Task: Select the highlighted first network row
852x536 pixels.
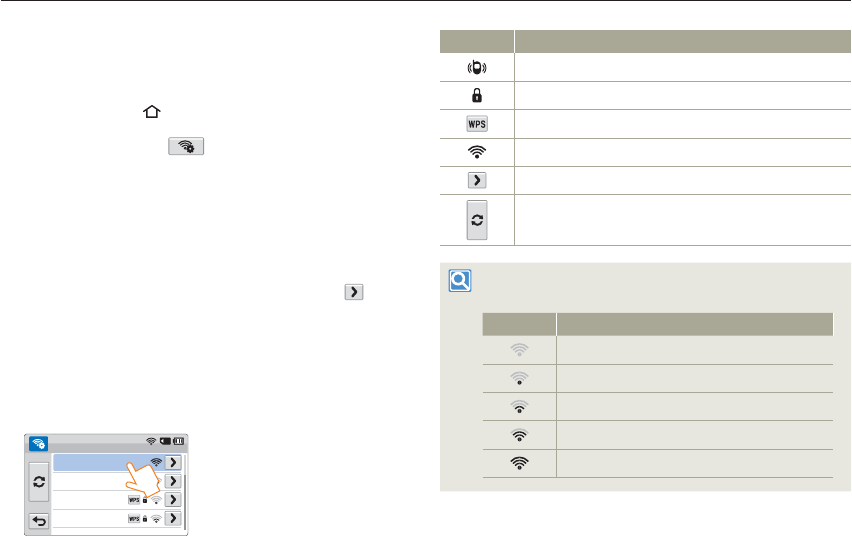Action: pyautogui.click(x=100, y=462)
